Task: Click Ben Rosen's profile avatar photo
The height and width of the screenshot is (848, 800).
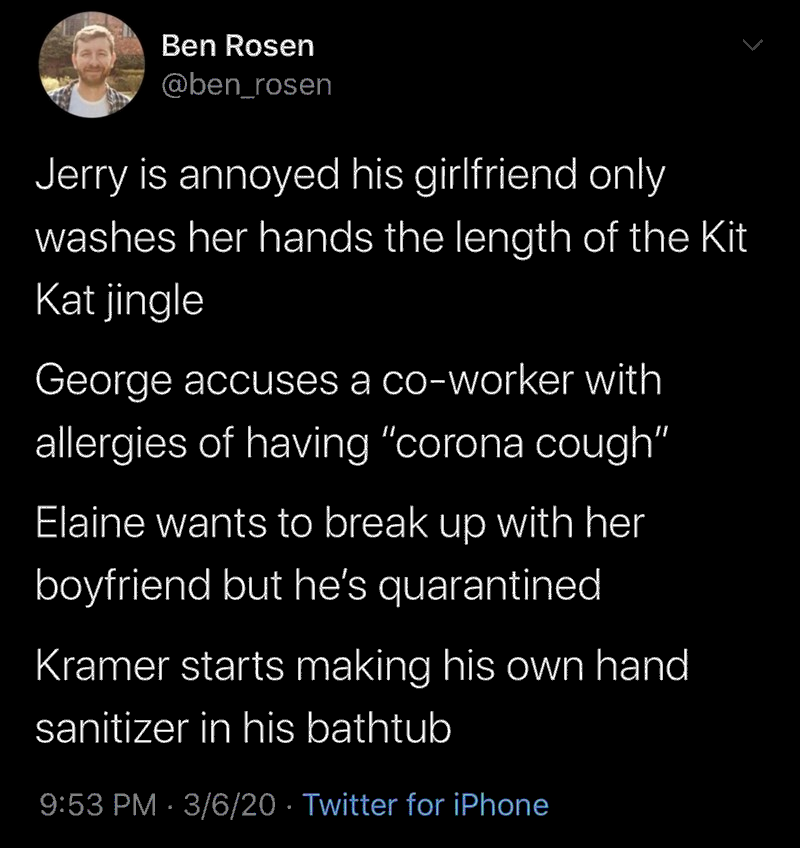Action: tap(85, 65)
